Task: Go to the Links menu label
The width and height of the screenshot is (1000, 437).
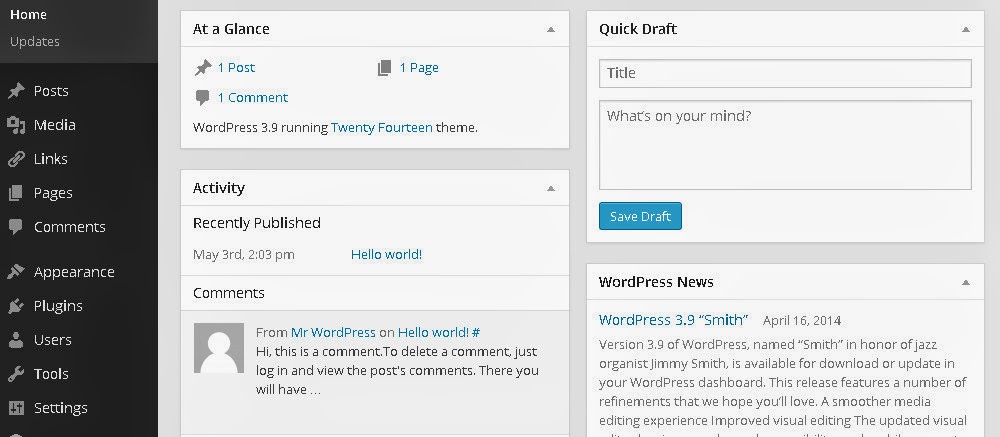Action: tap(50, 159)
